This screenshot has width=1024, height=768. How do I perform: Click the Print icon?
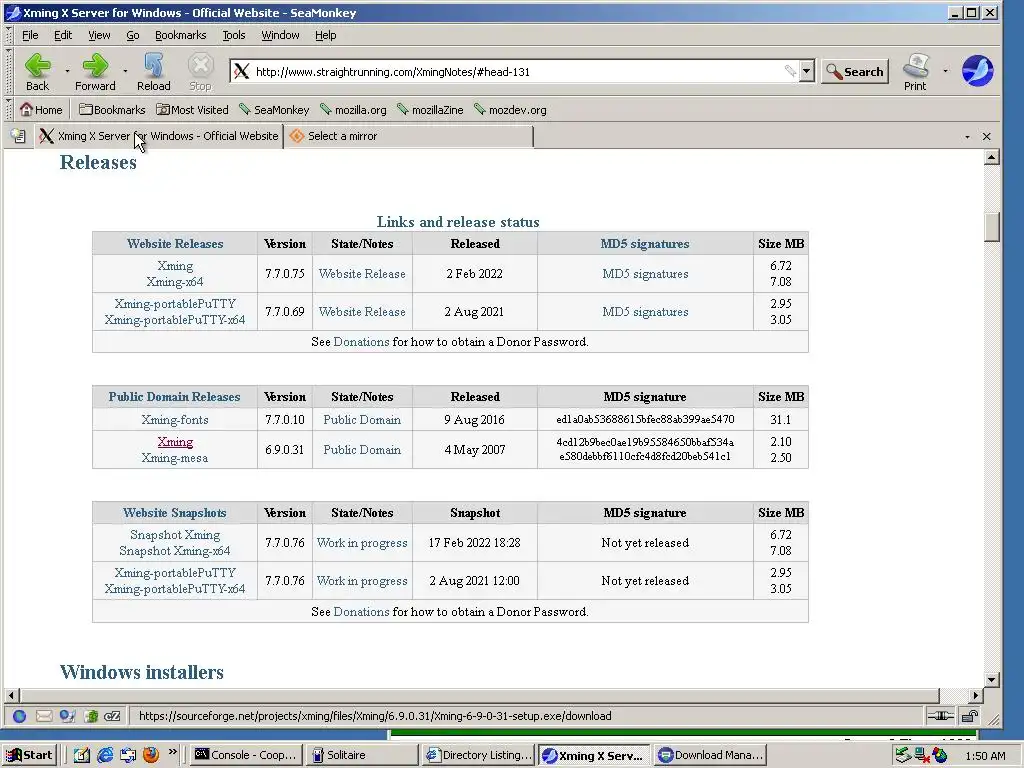pos(915,65)
